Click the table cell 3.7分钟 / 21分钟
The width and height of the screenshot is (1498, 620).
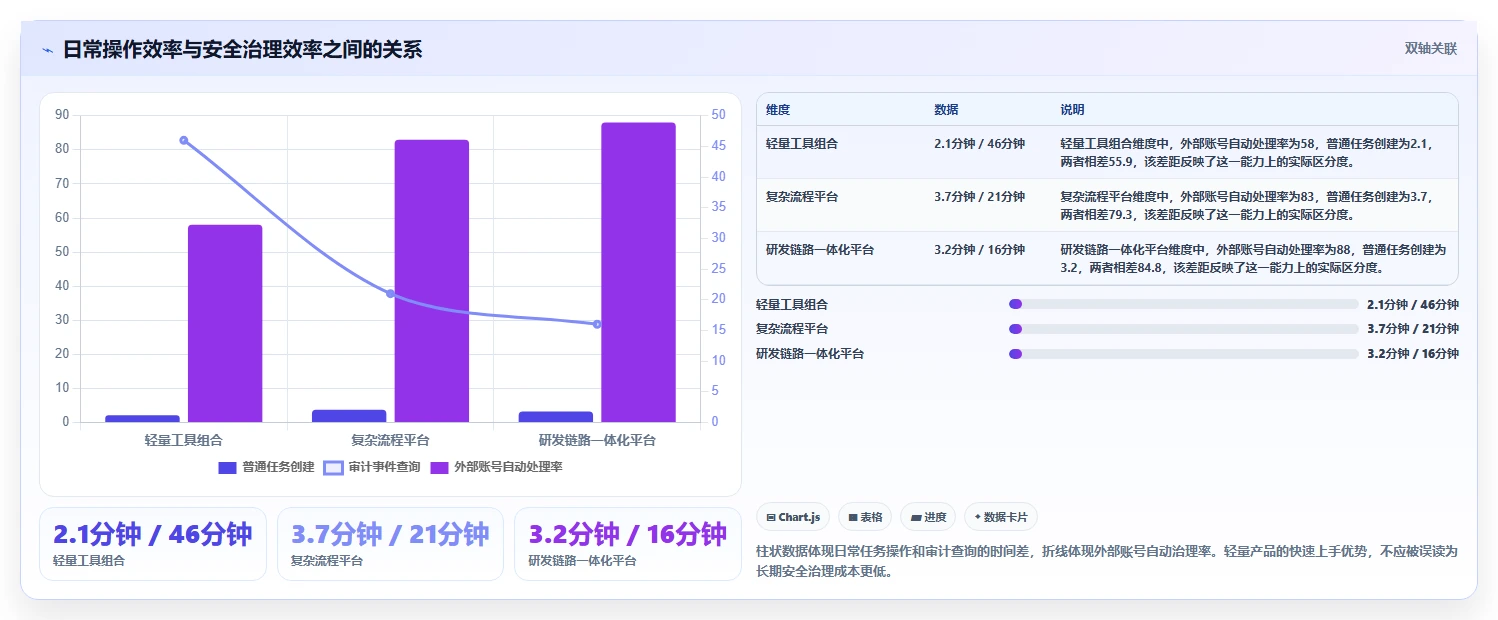(979, 197)
